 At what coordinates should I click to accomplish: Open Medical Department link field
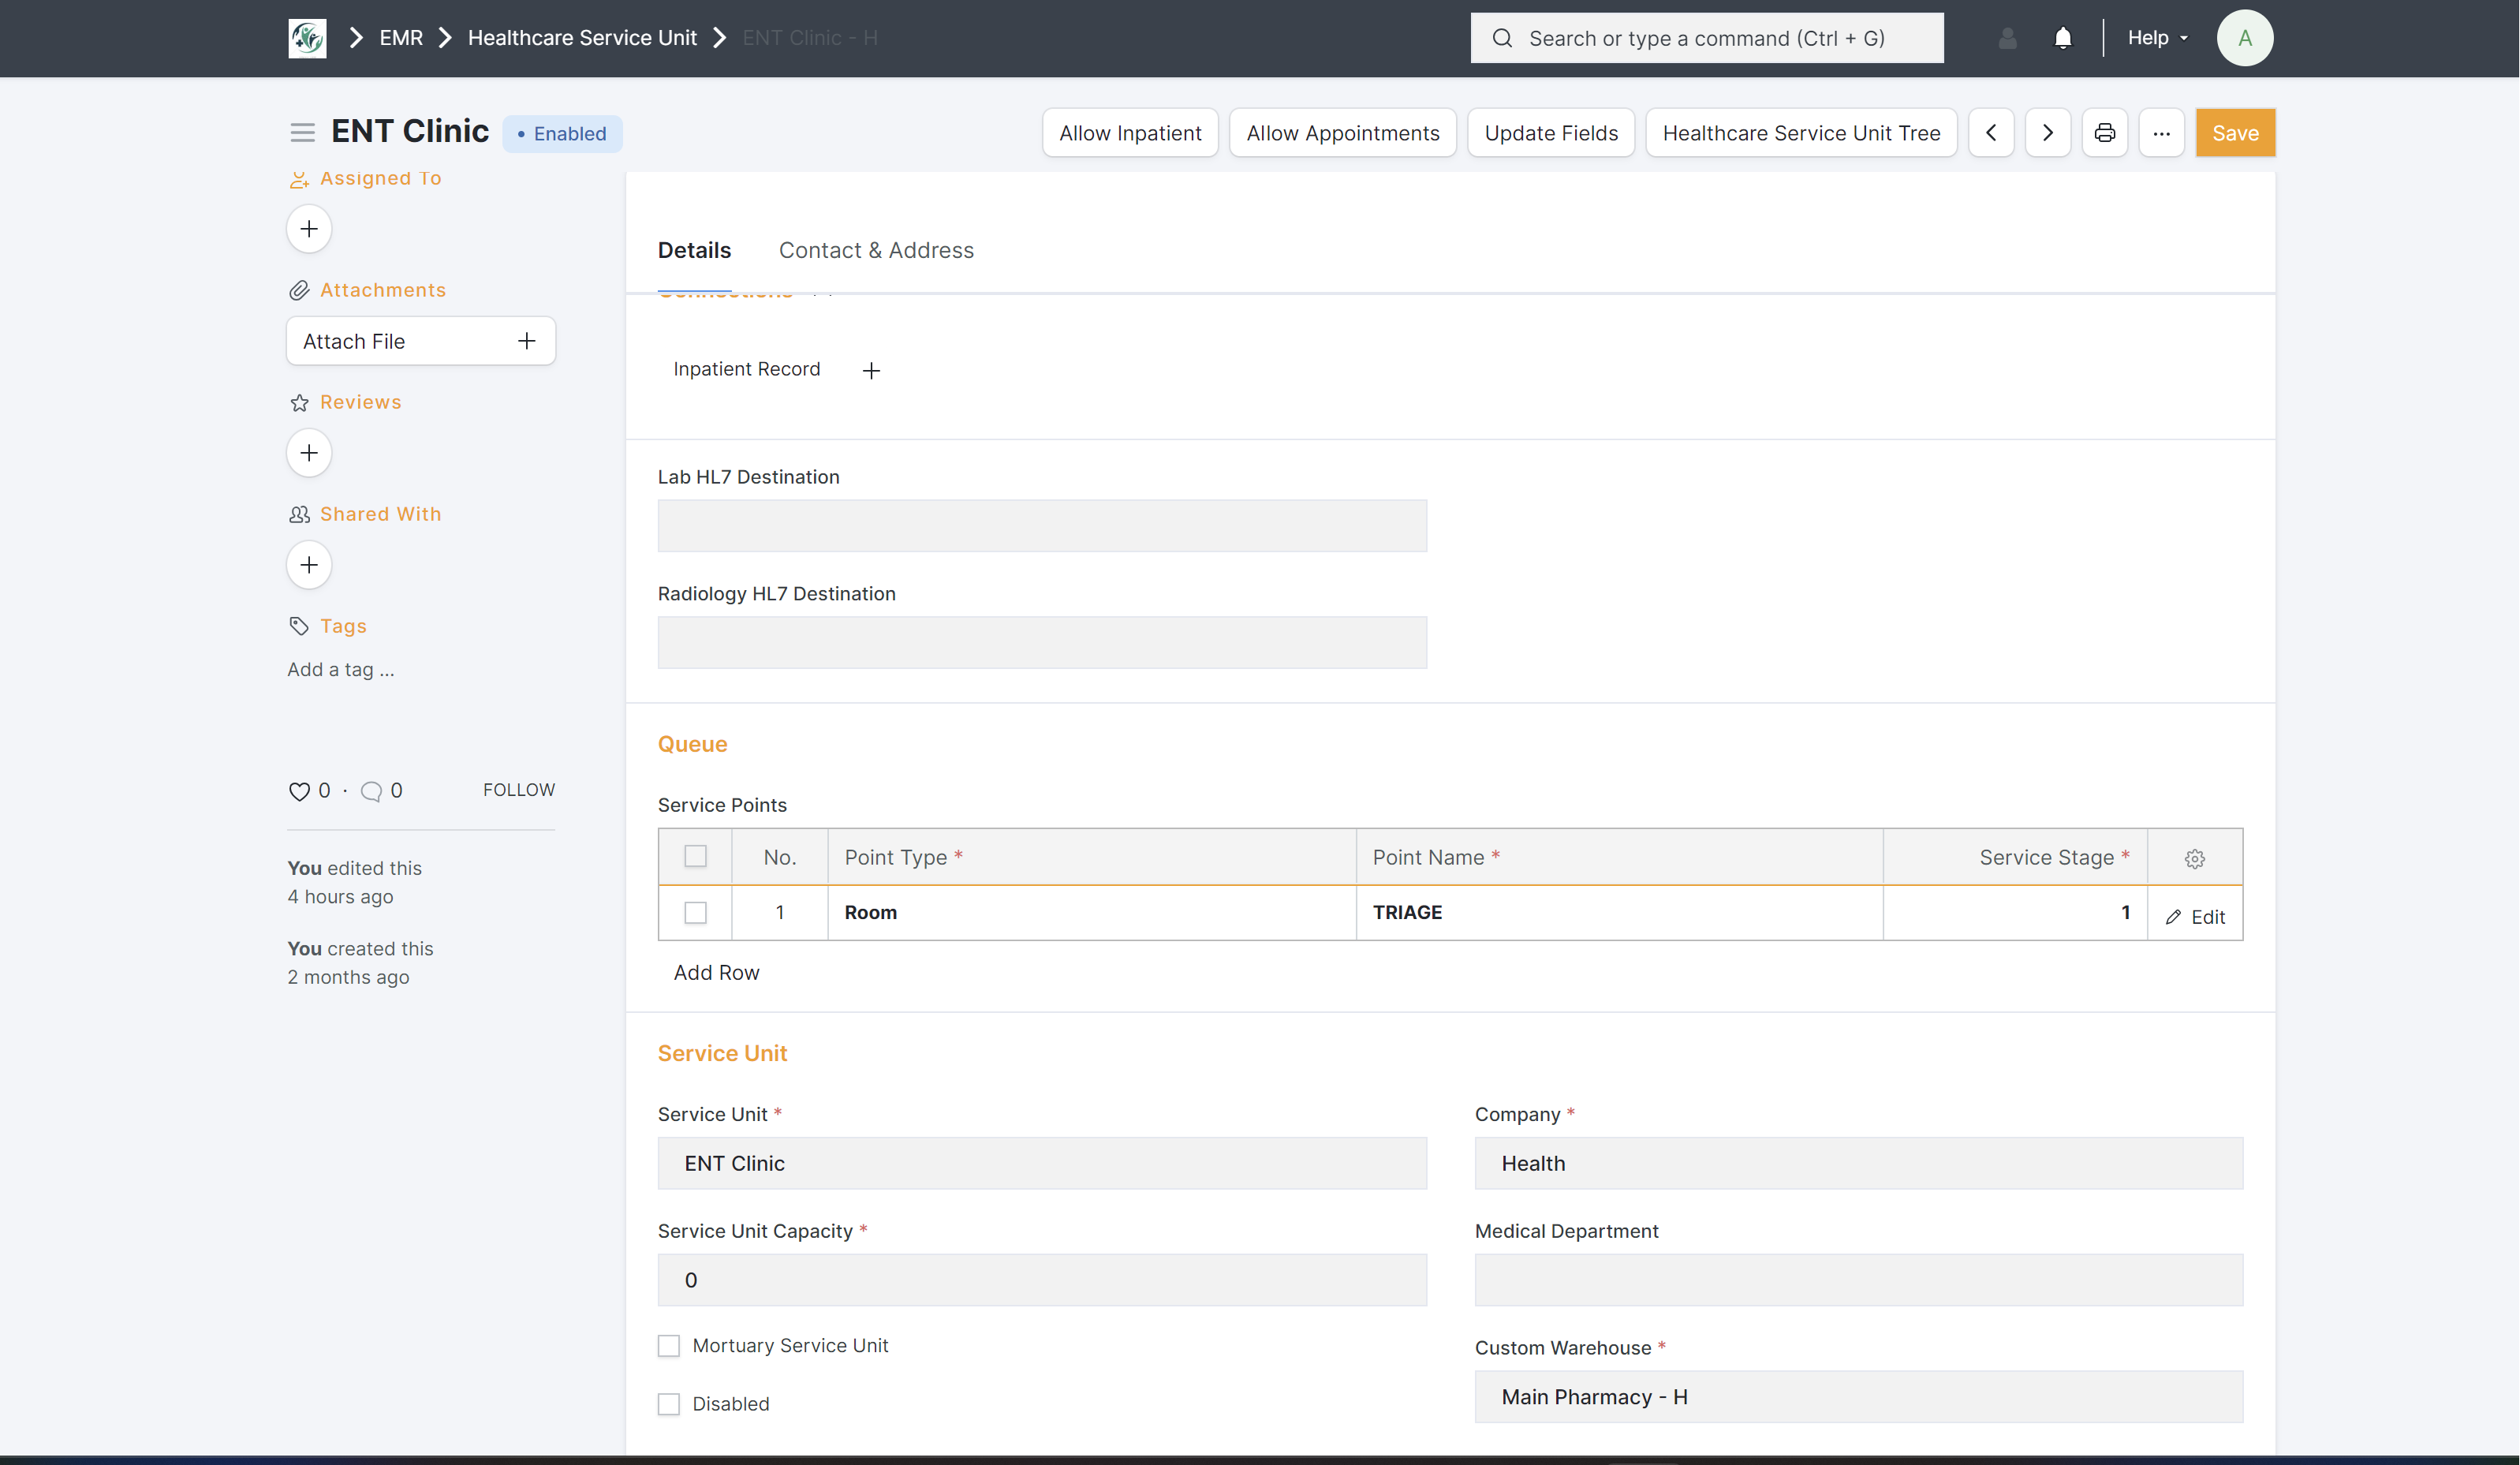pyautogui.click(x=1859, y=1280)
